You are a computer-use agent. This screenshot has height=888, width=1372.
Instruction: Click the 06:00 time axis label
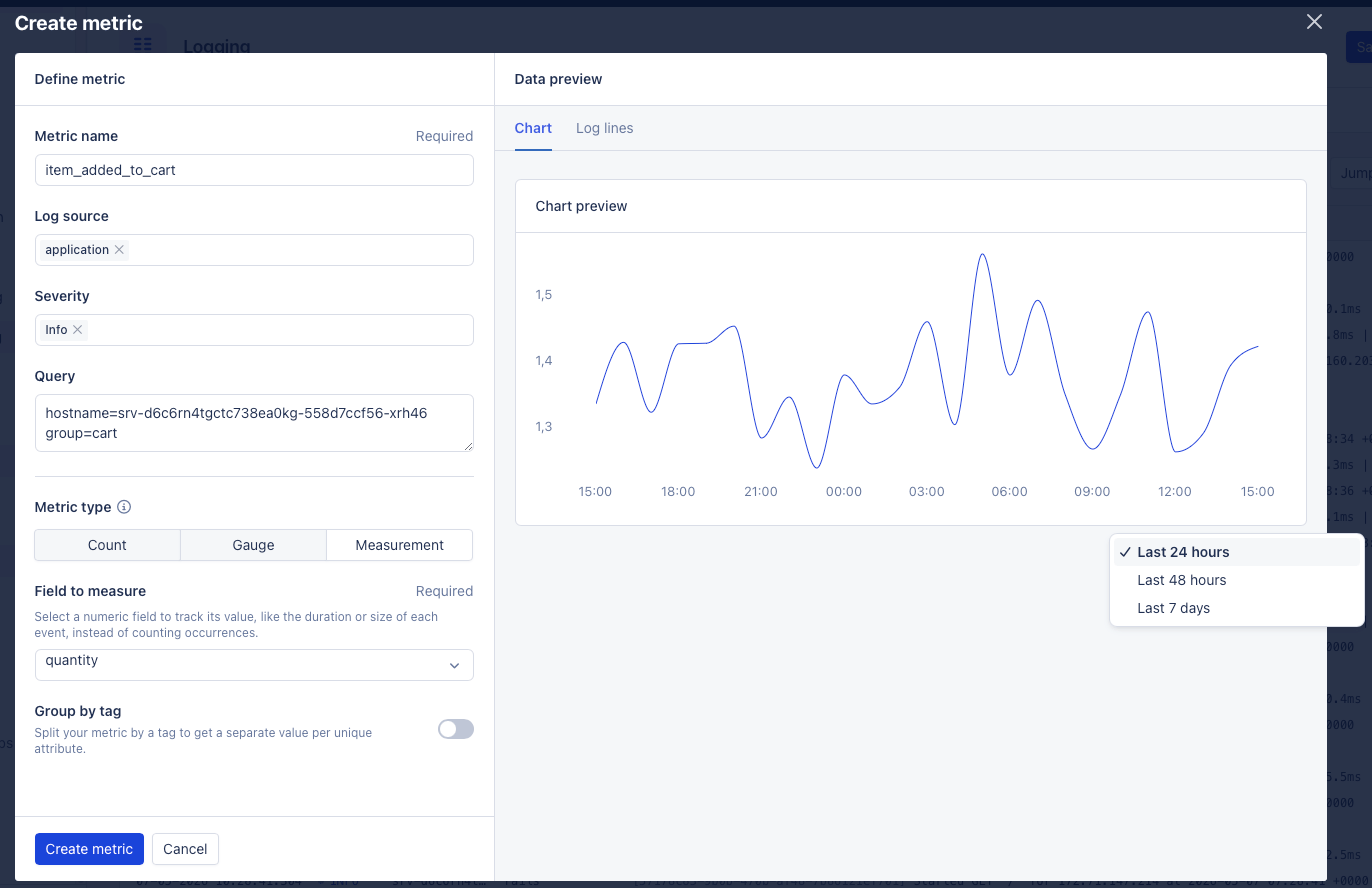[x=1009, y=491]
